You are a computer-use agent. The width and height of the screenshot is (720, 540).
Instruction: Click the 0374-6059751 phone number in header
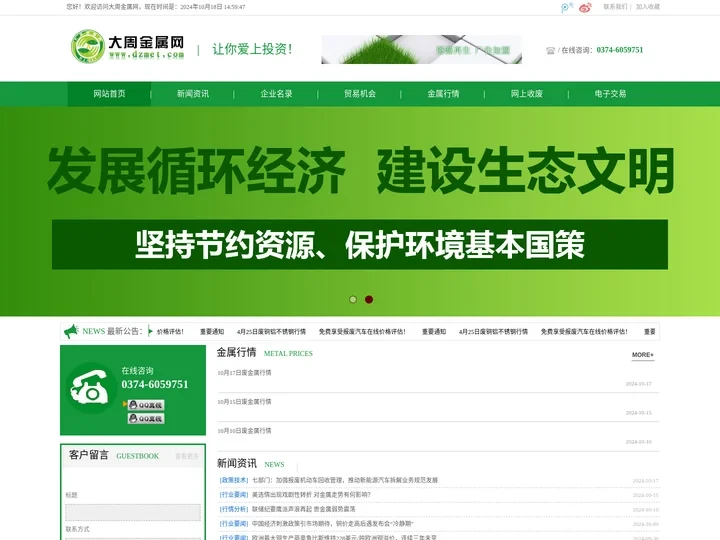click(620, 50)
